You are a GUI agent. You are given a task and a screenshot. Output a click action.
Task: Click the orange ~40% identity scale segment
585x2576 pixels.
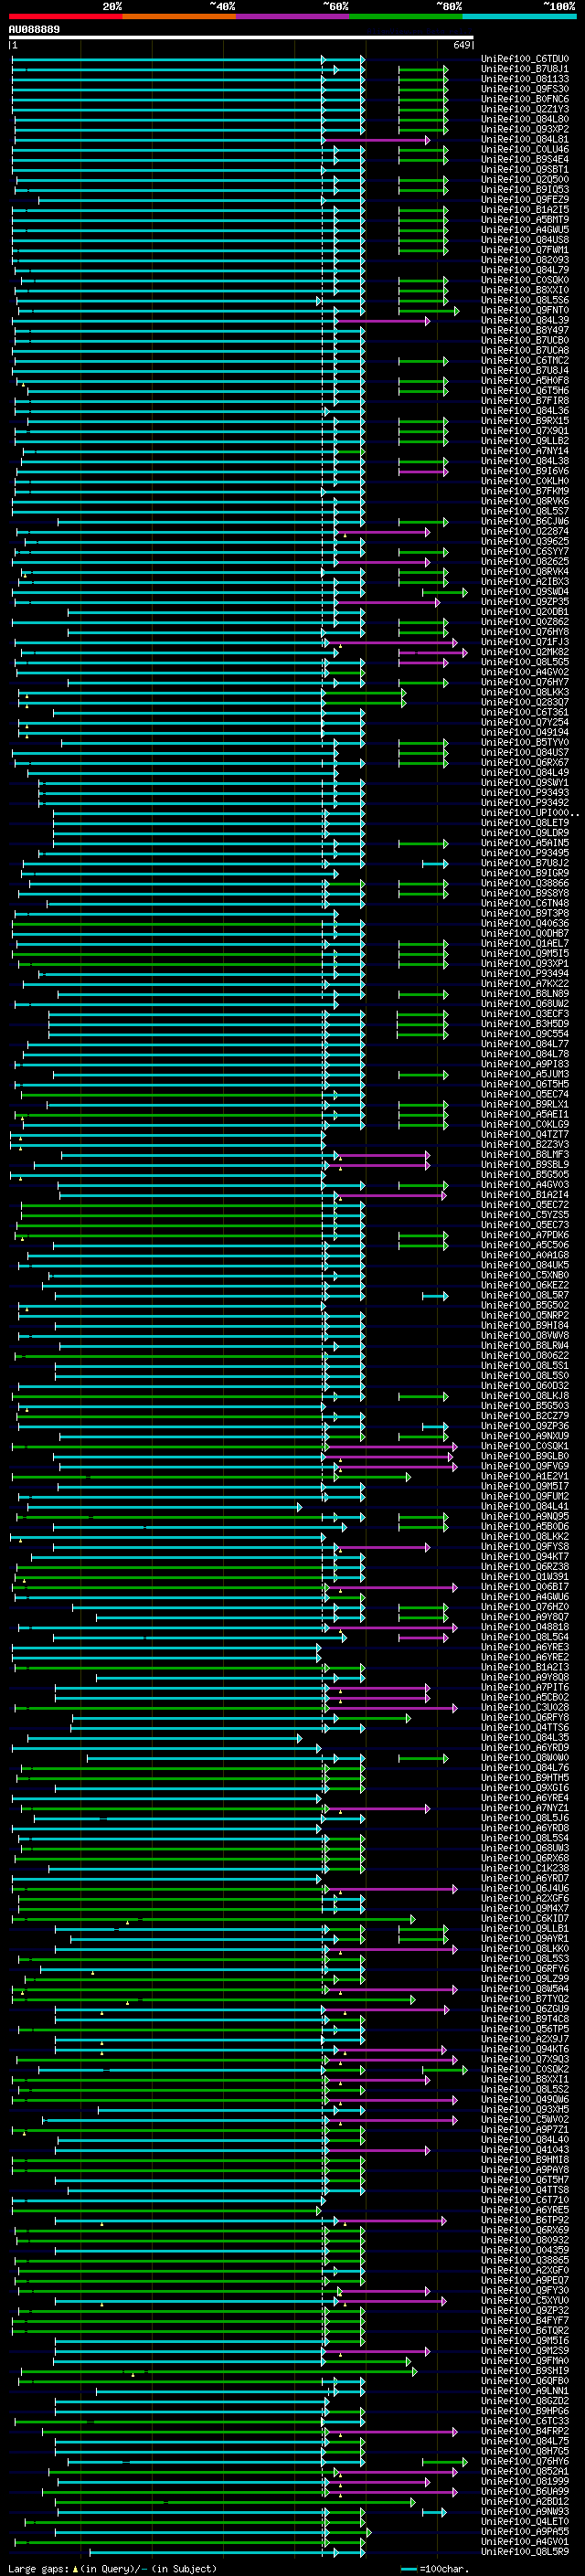pyautogui.click(x=179, y=16)
